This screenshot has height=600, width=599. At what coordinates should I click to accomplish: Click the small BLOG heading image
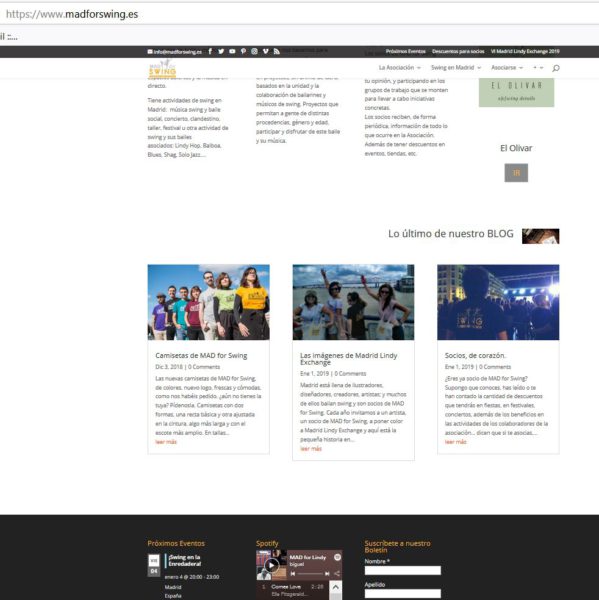540,236
